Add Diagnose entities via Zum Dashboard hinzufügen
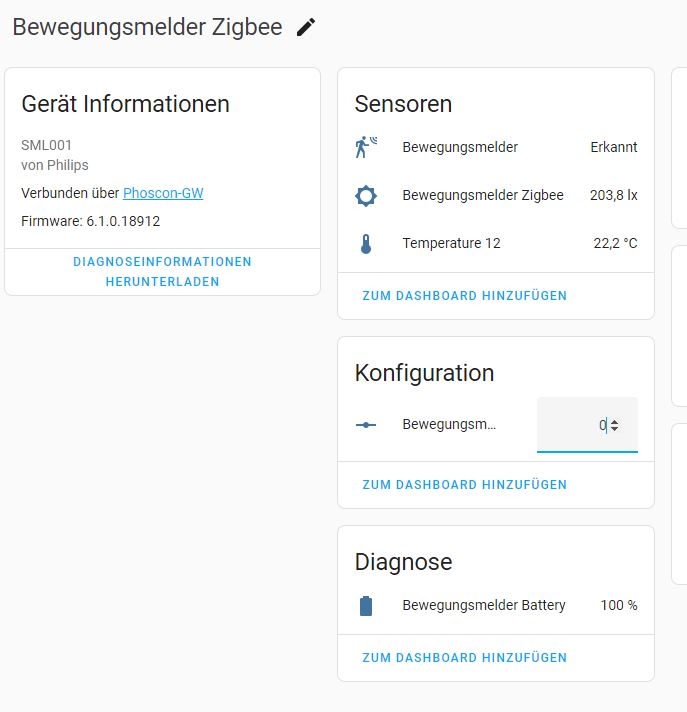Screen dimensions: 687x712 464,658
